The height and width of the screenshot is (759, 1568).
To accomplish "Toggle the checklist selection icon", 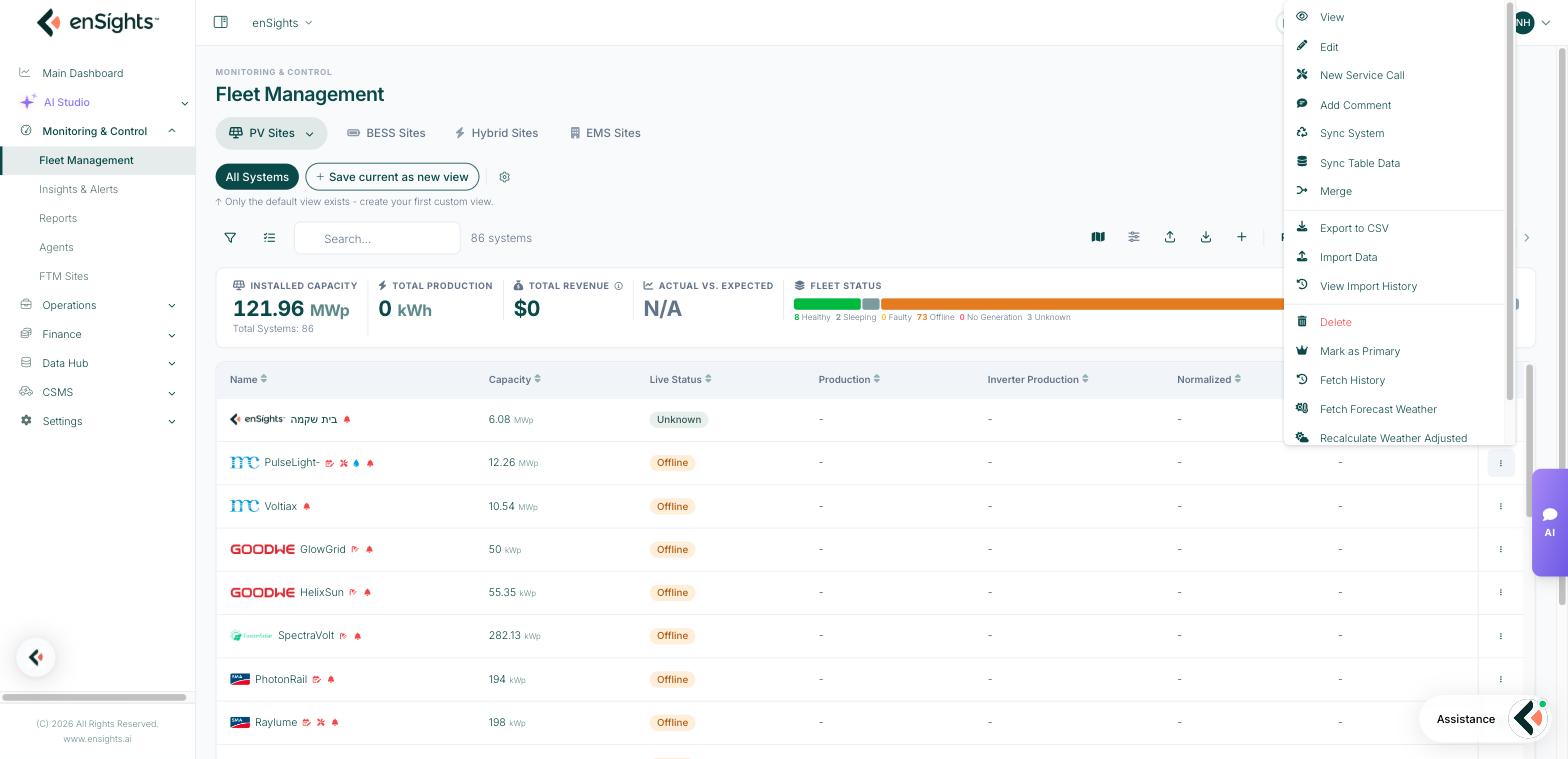I will pos(269,238).
